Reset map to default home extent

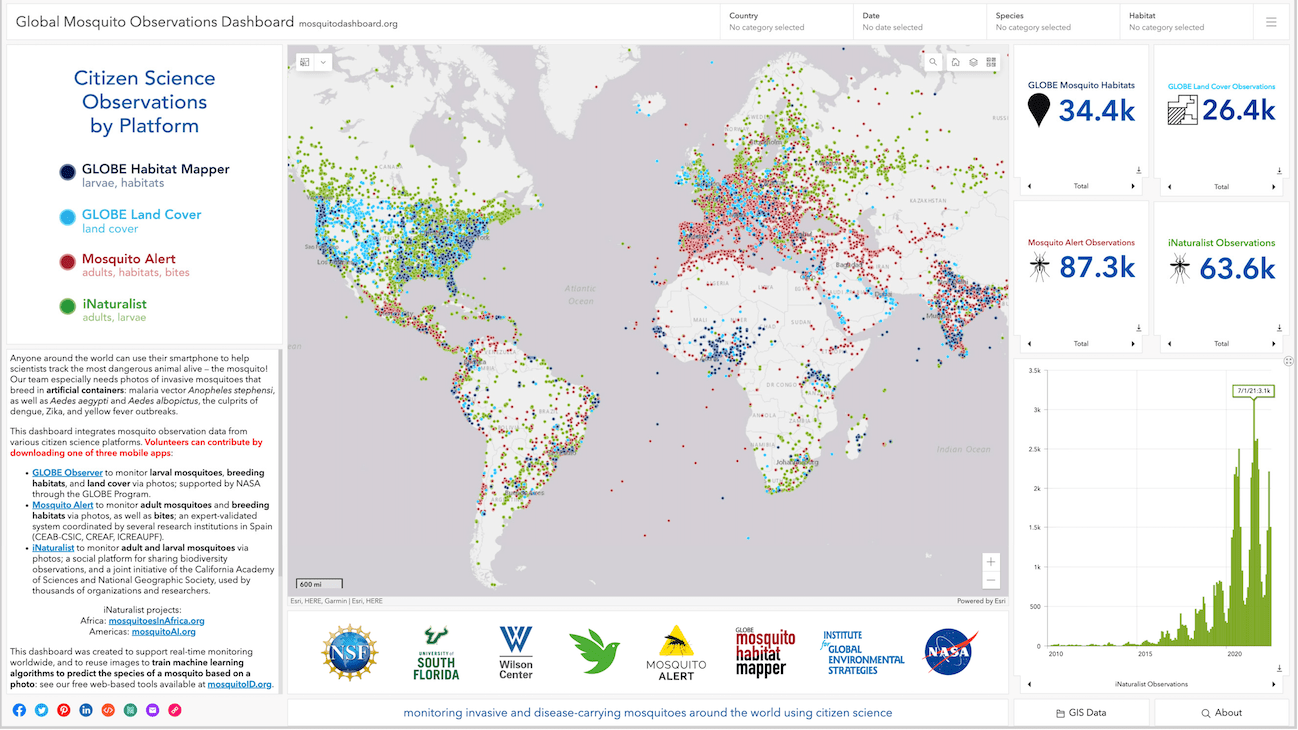pos(956,62)
